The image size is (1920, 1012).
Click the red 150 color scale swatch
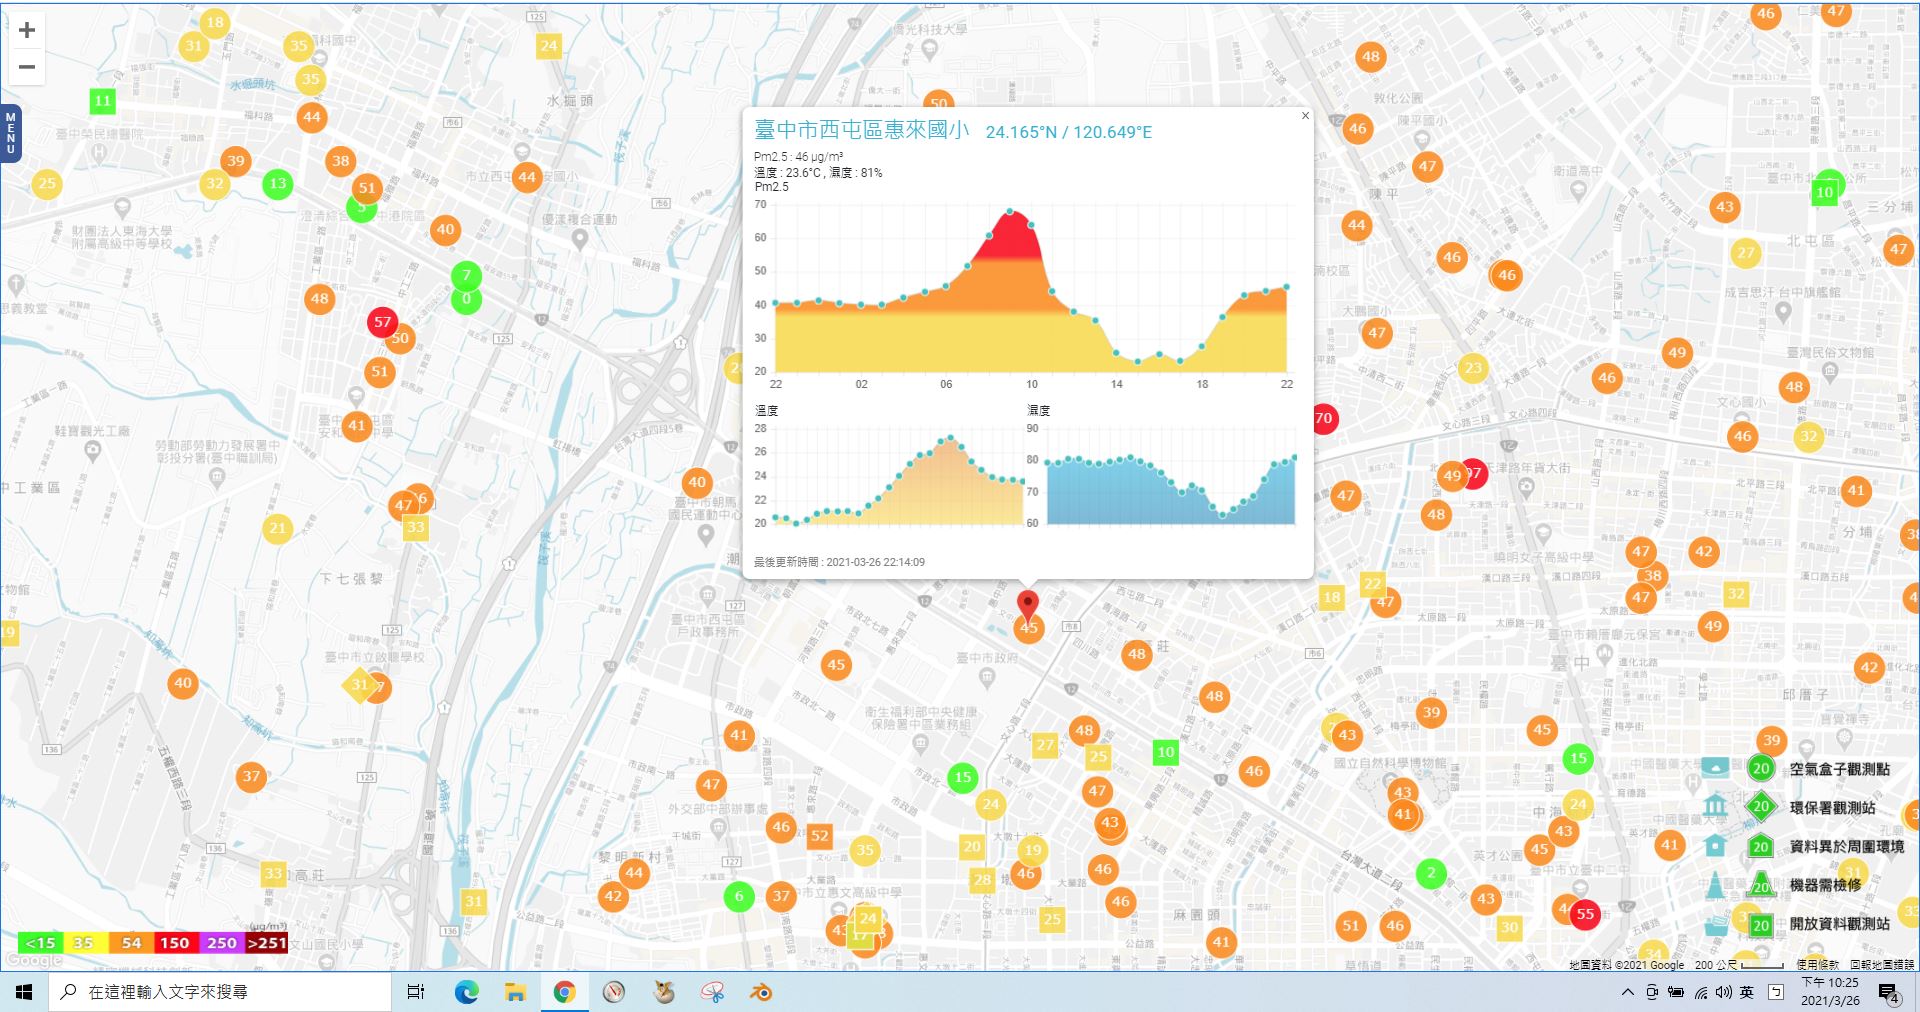click(x=177, y=943)
